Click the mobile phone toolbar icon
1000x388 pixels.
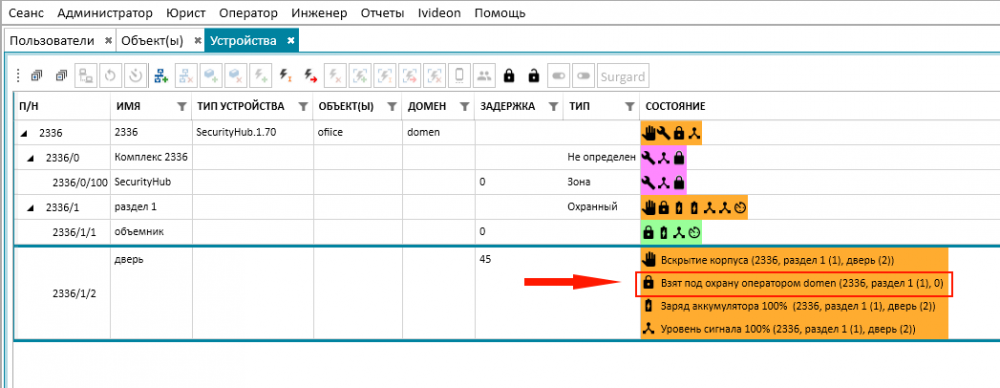459,76
